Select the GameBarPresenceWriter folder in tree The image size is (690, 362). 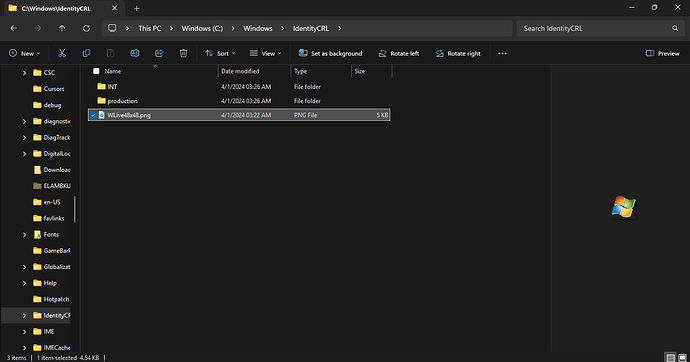pyautogui.click(x=52, y=251)
